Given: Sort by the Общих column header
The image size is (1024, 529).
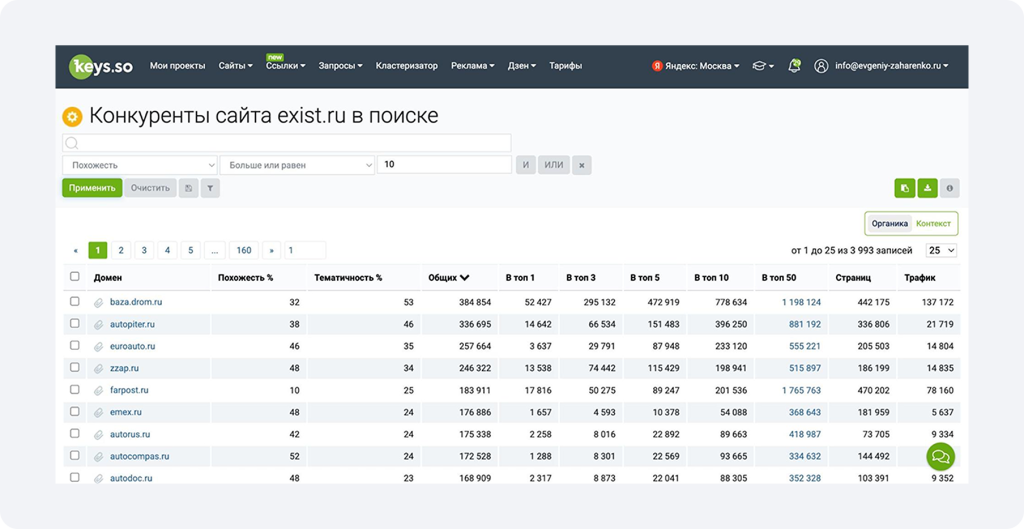Looking at the screenshot, I should tap(449, 278).
